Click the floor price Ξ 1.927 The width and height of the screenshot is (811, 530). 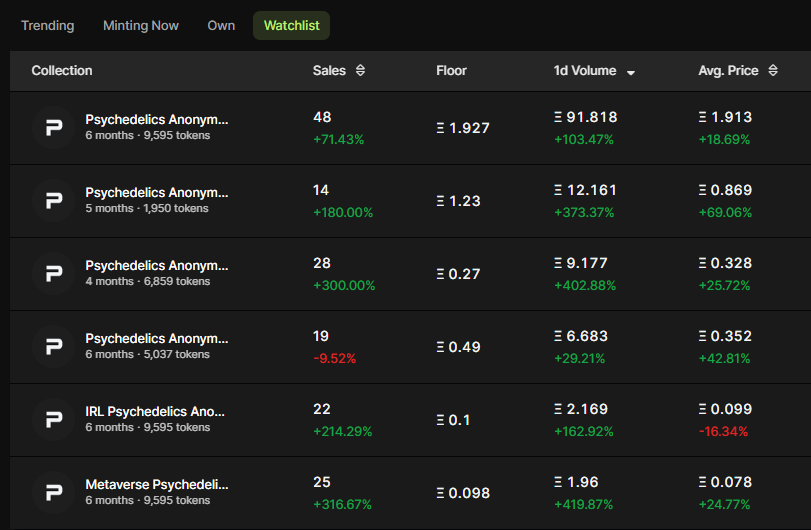click(463, 128)
